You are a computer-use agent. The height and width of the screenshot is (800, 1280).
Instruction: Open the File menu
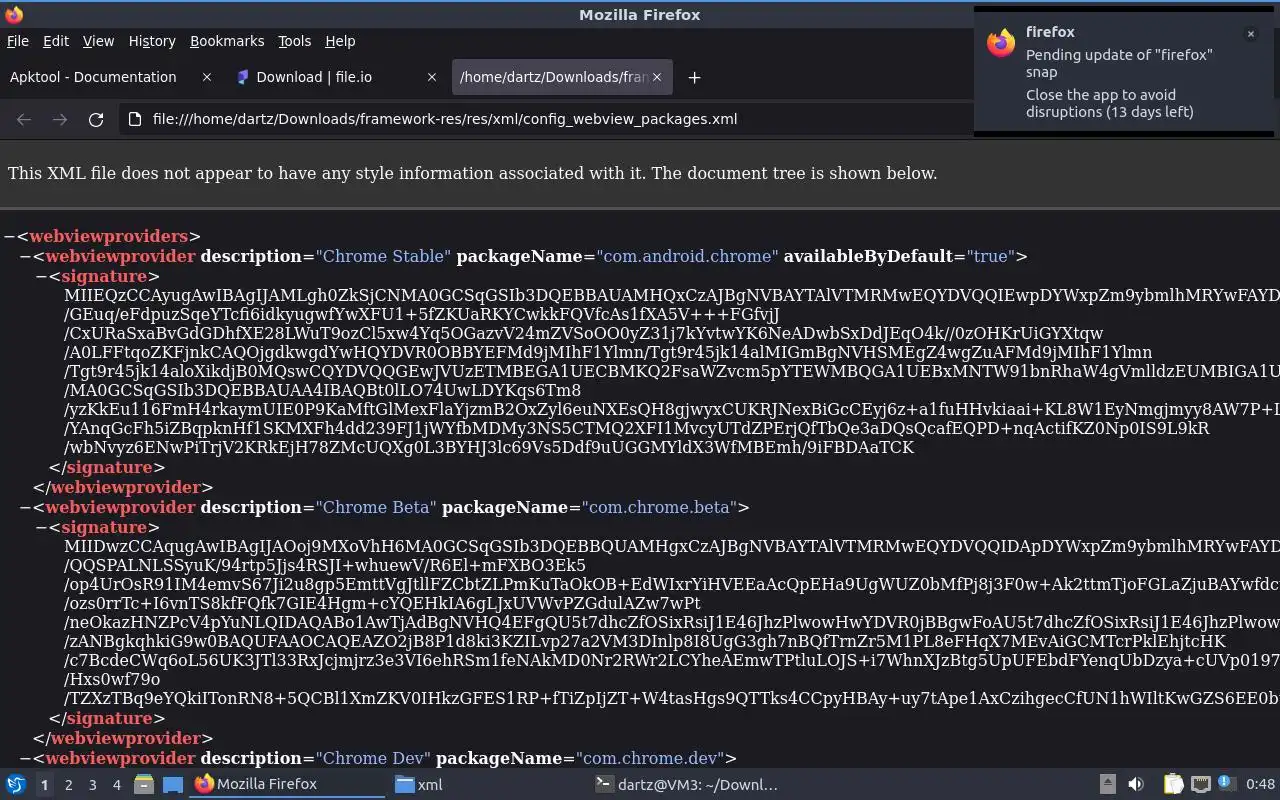(x=18, y=41)
